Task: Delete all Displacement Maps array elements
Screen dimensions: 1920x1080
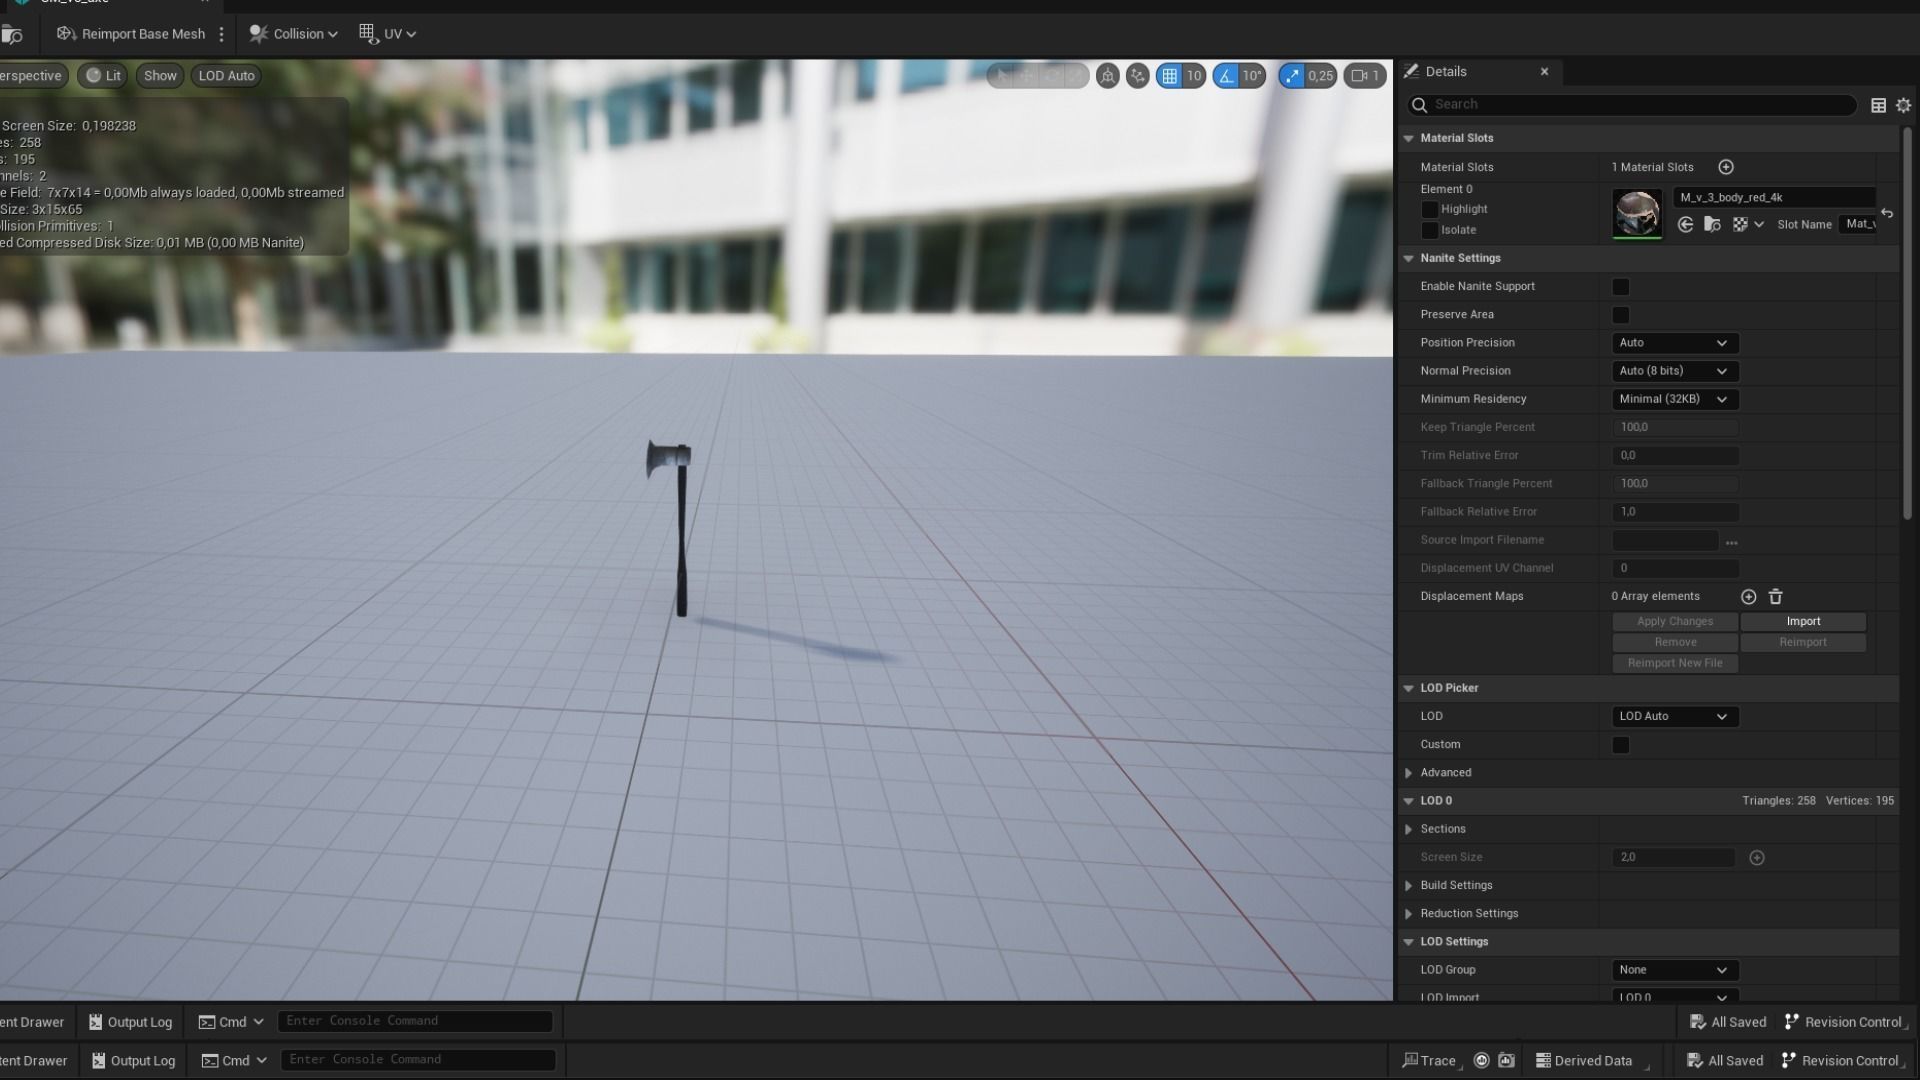Action: coord(1775,597)
